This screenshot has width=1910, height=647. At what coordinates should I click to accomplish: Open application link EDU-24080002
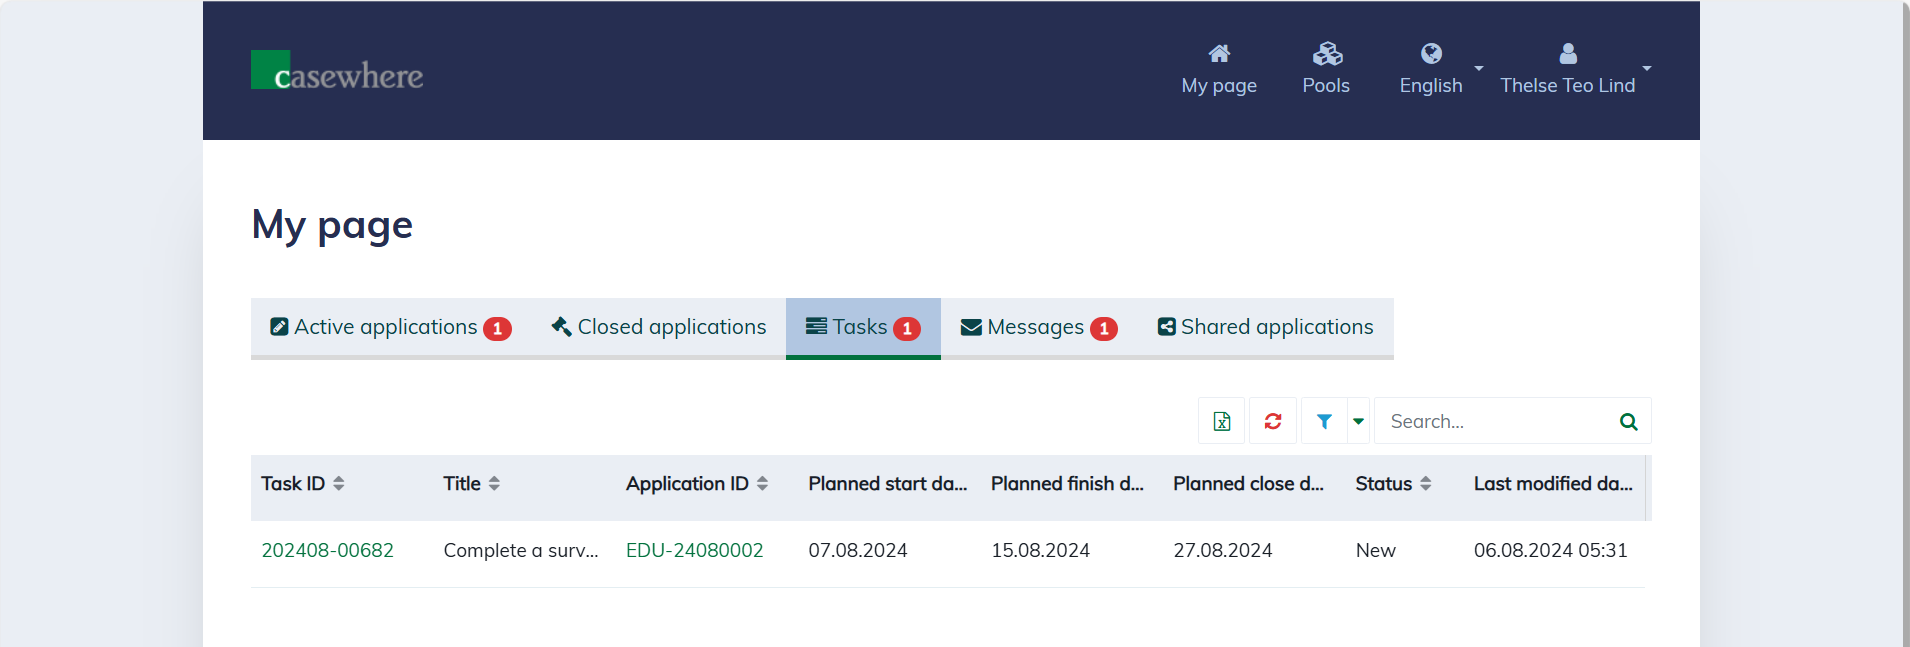click(694, 551)
